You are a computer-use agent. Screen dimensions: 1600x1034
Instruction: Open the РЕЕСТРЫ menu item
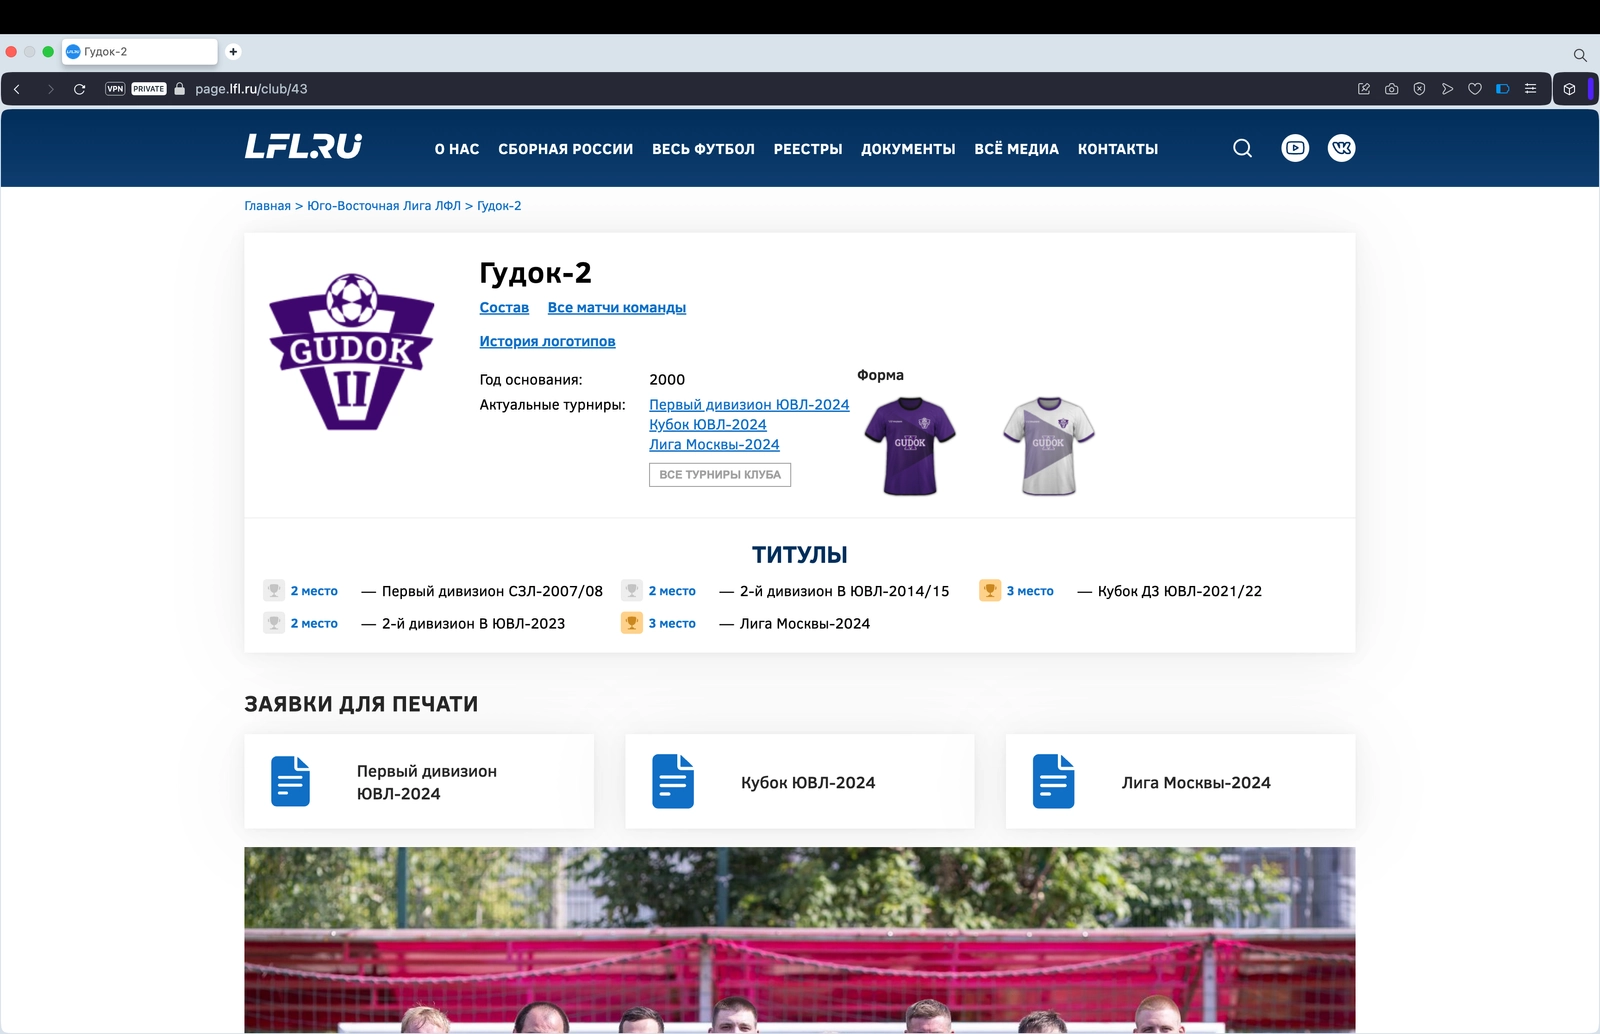(x=808, y=149)
